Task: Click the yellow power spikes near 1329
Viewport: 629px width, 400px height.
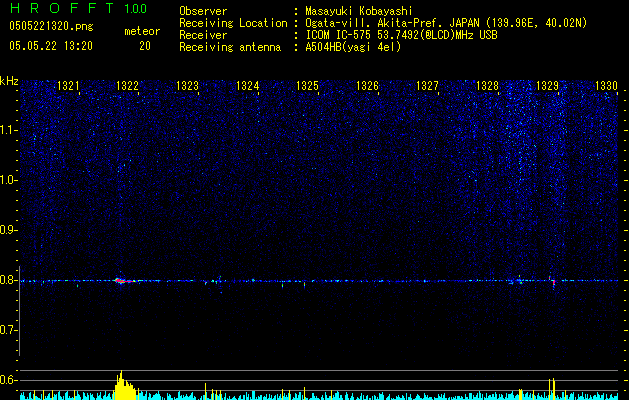Action: point(552,388)
